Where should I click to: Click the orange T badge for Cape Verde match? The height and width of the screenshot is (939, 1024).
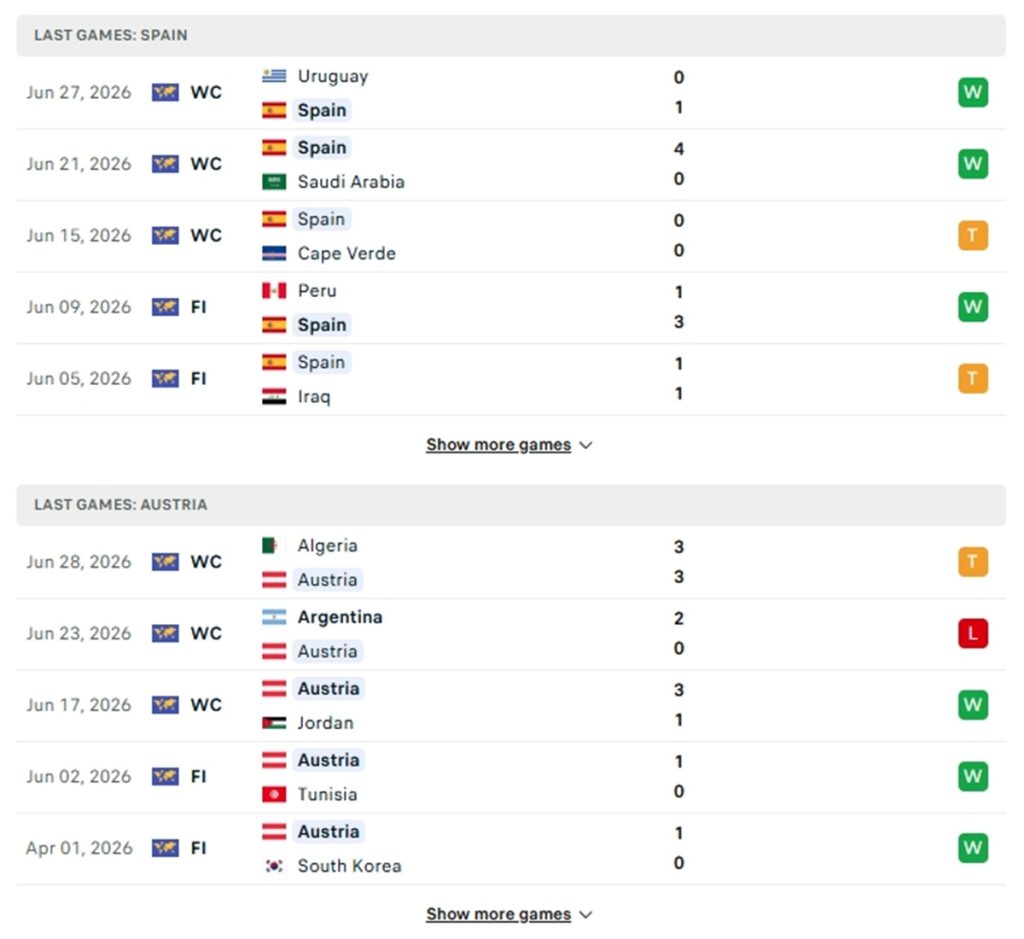tap(972, 235)
